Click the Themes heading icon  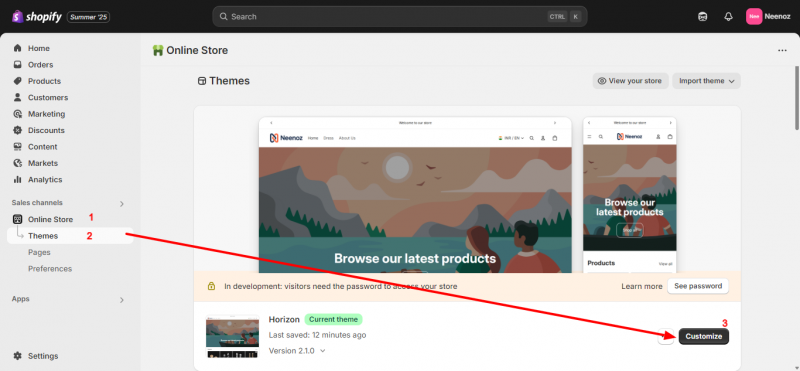pos(202,81)
